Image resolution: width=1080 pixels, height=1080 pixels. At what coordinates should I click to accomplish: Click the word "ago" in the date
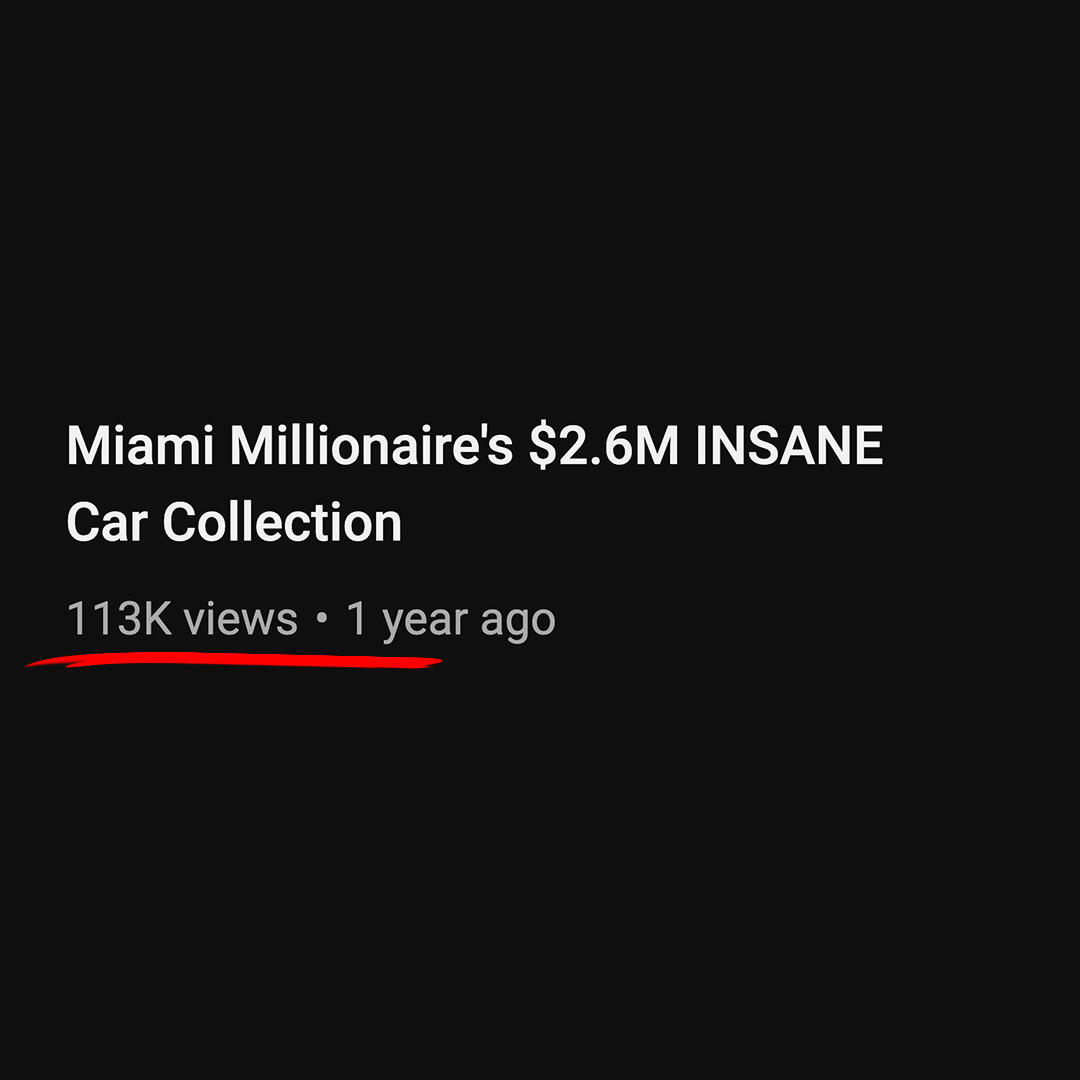(518, 623)
